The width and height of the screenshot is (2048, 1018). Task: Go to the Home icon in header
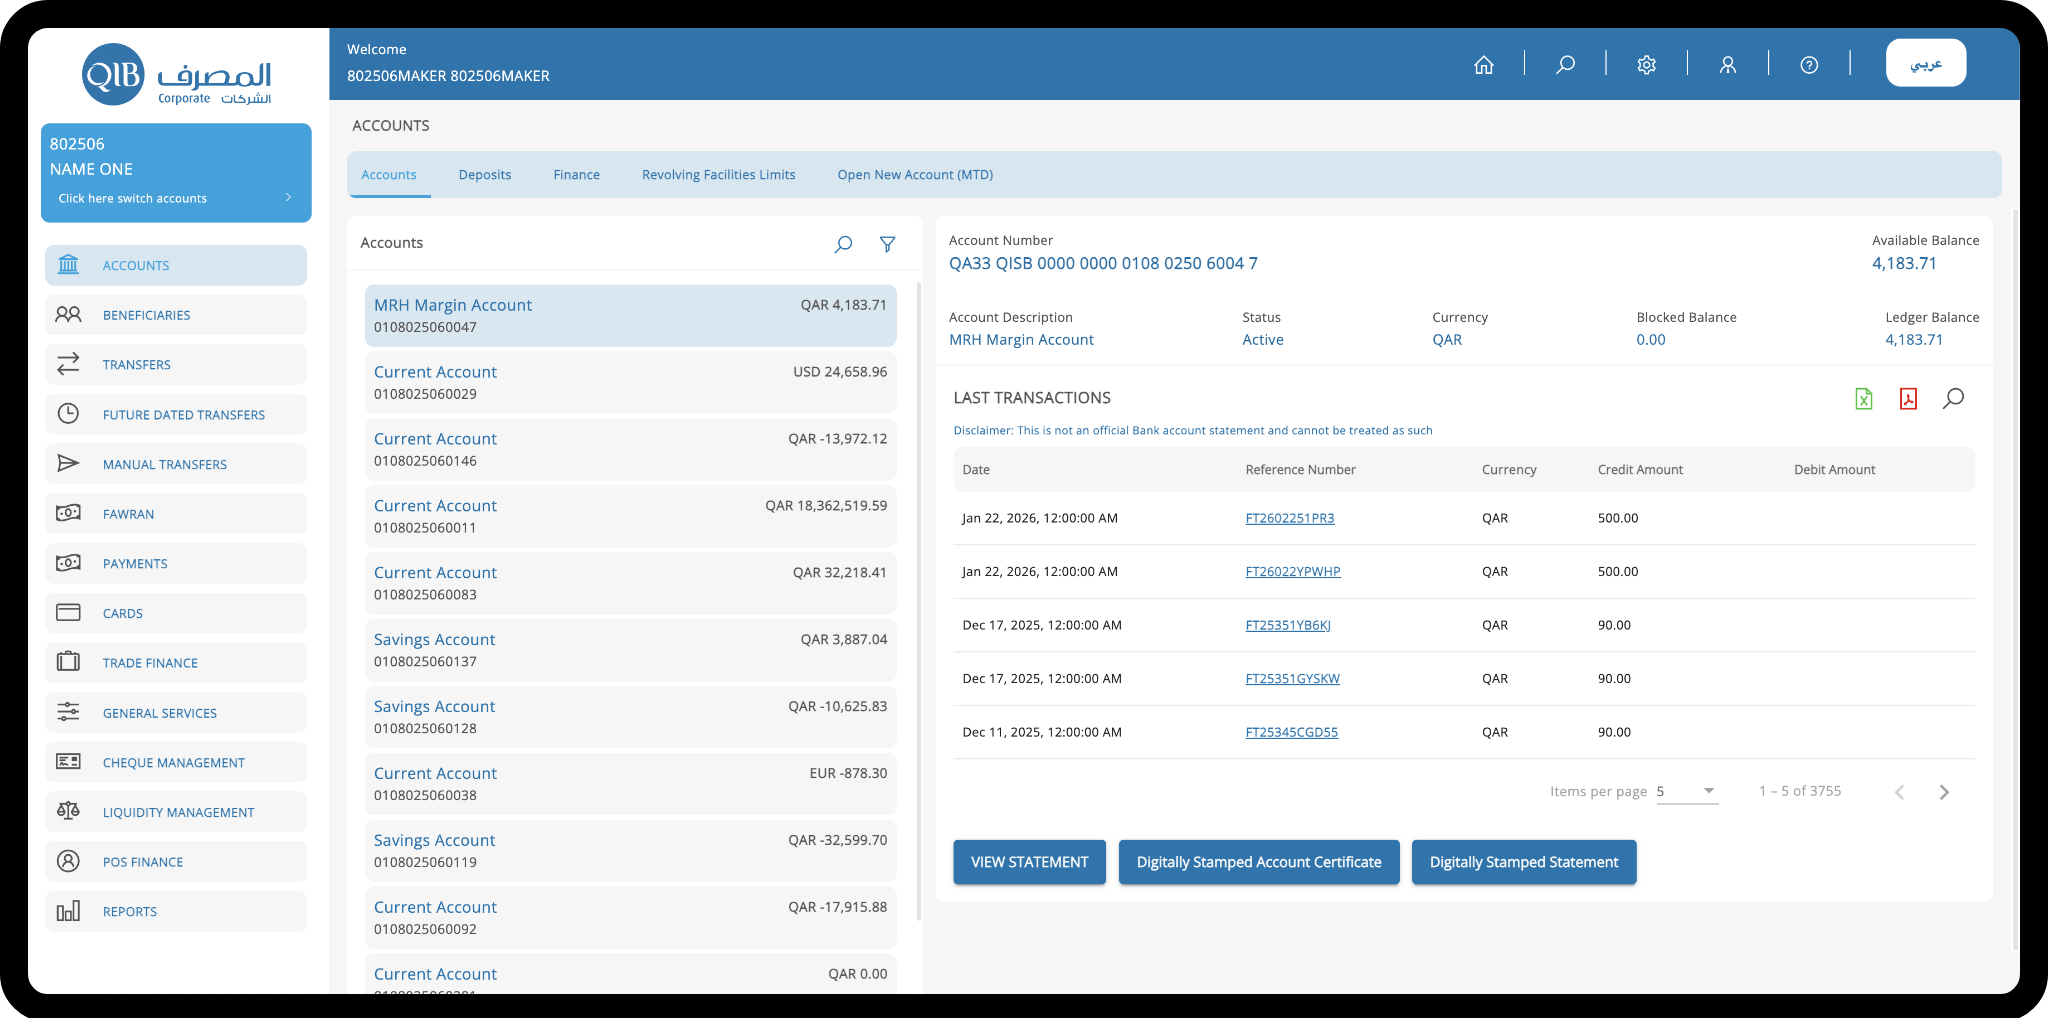pos(1484,65)
